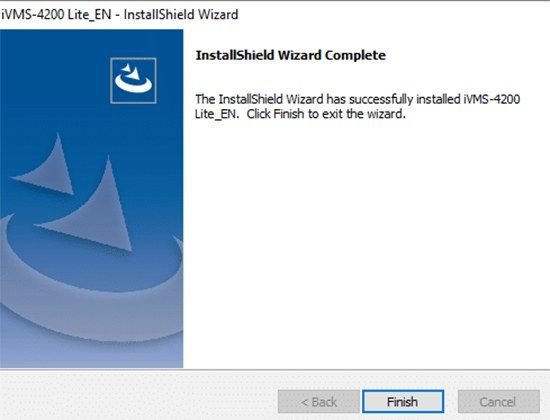Viewport: 550px width, 420px height.
Task: Click the horizontal separator above the buttons
Action: (x=275, y=369)
